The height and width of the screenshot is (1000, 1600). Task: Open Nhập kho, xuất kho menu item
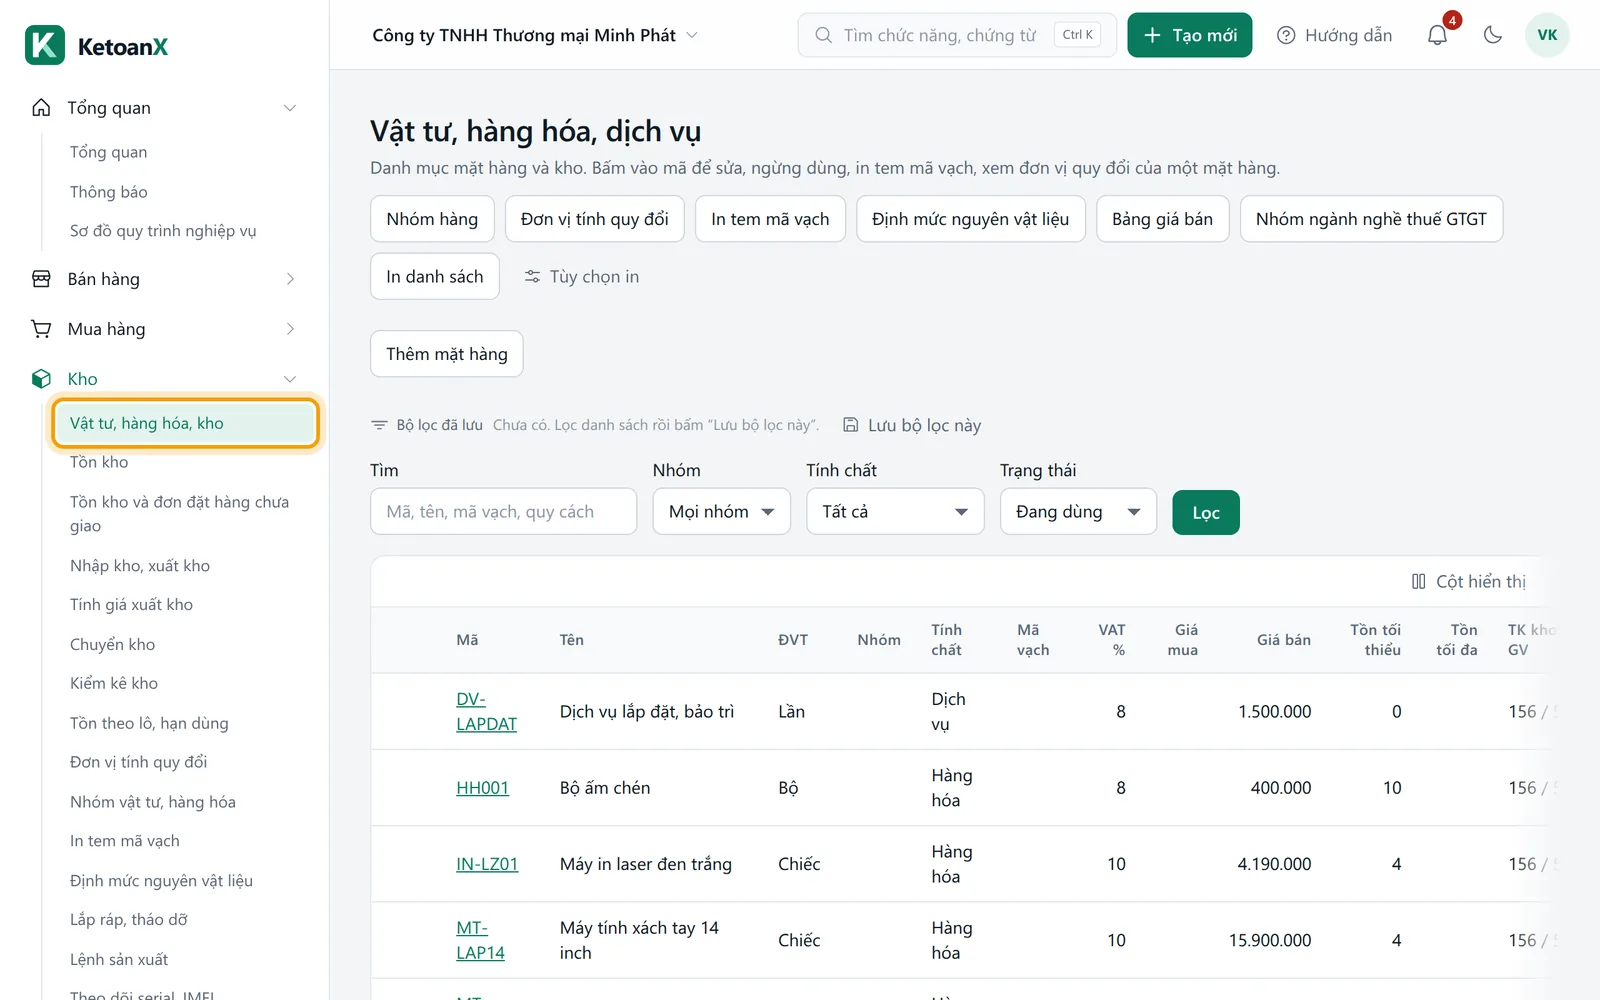point(140,566)
